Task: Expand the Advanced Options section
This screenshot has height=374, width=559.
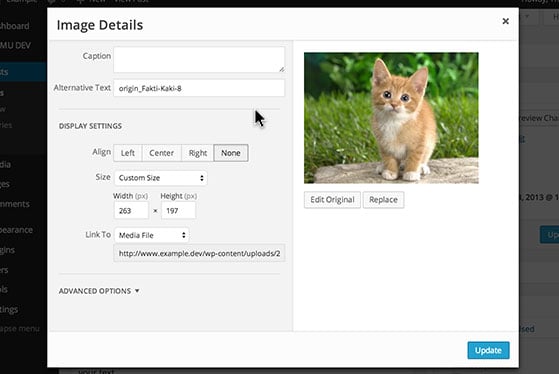Action: (x=99, y=291)
